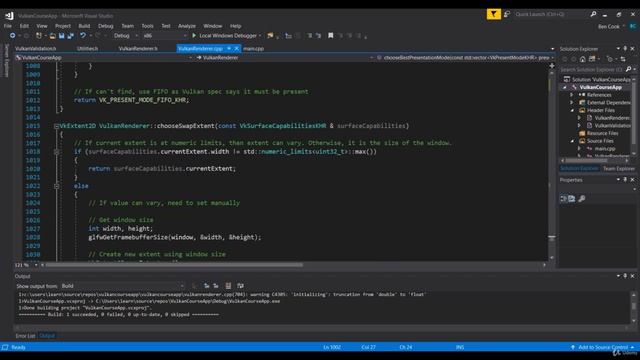
Task: Expand the References node
Action: click(x=572, y=95)
